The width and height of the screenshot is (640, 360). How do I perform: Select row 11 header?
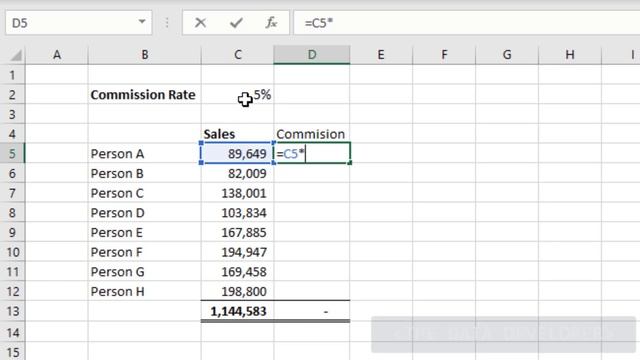[x=12, y=271]
